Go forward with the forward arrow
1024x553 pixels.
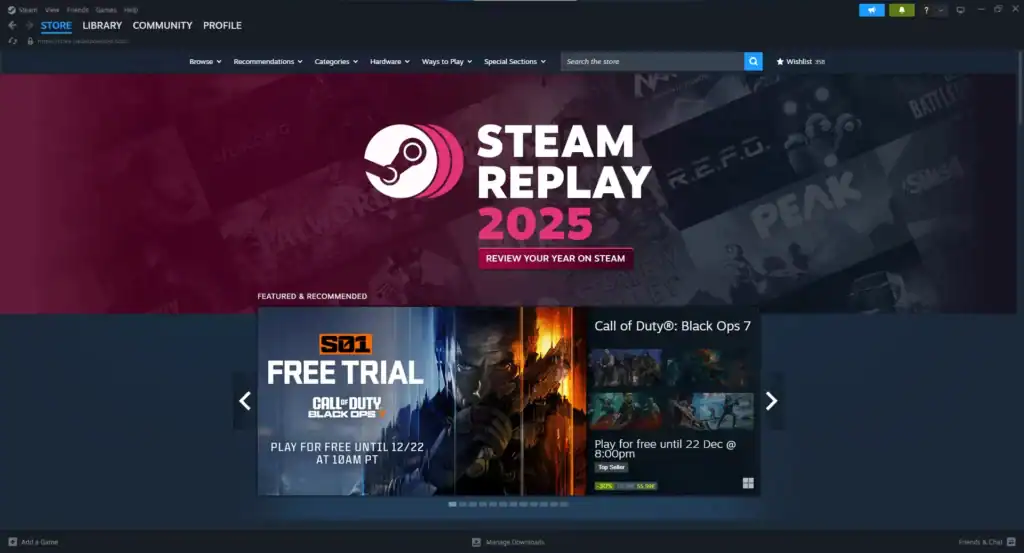pyautogui.click(x=29, y=25)
